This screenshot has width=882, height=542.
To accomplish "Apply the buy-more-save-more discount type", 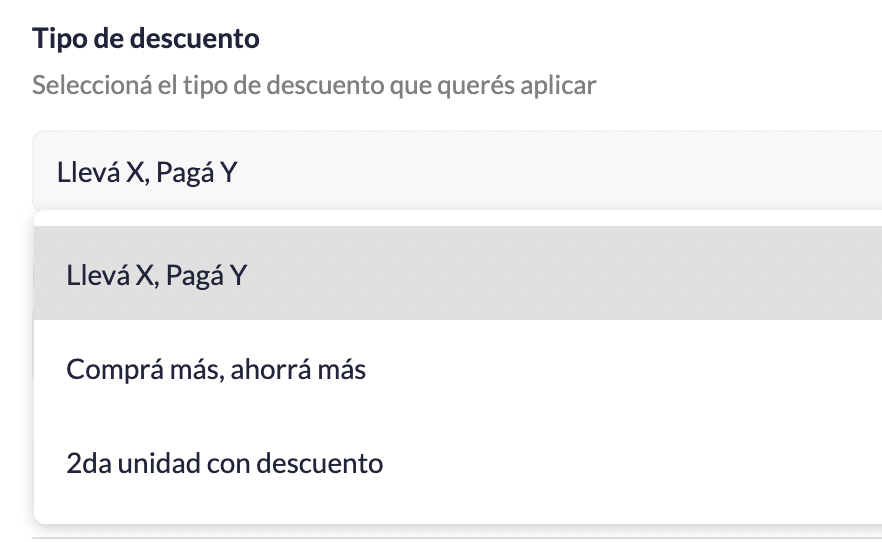I will [x=216, y=370].
